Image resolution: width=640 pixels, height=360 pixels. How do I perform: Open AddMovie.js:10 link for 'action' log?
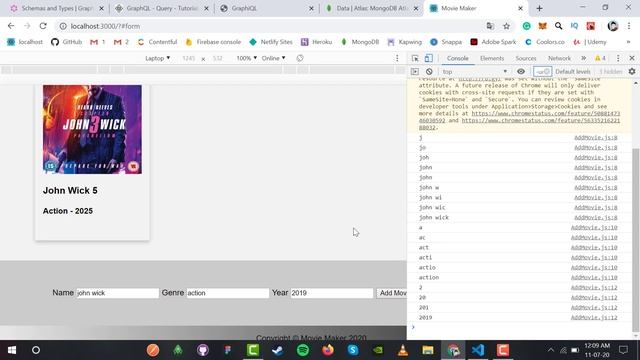(x=594, y=278)
